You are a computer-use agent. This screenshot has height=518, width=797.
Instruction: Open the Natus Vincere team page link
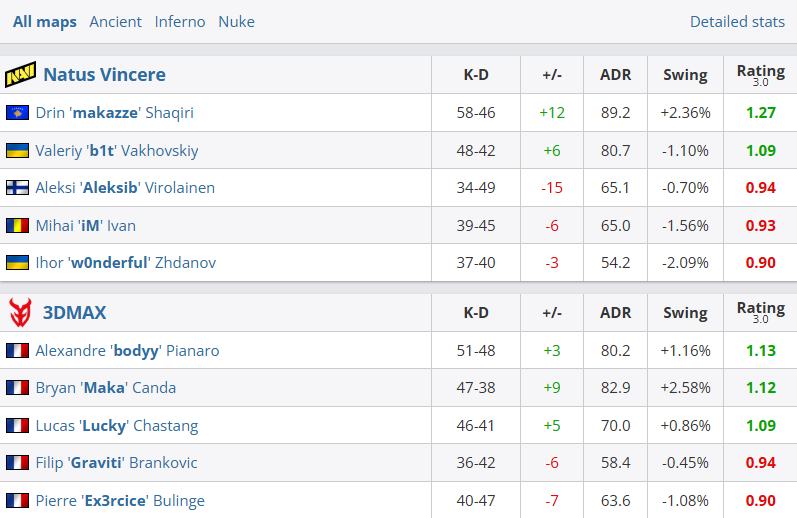[x=104, y=75]
